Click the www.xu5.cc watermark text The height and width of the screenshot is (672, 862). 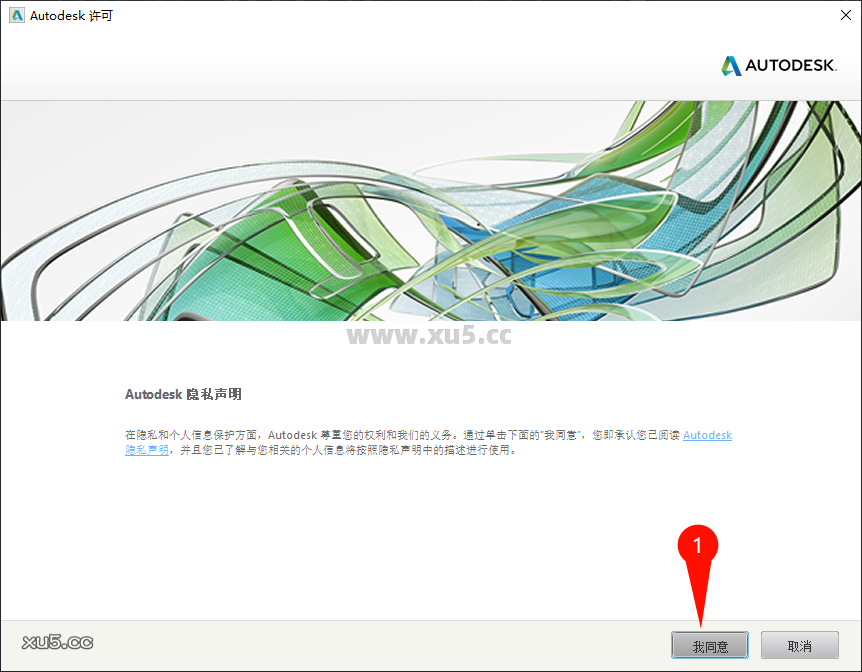430,336
